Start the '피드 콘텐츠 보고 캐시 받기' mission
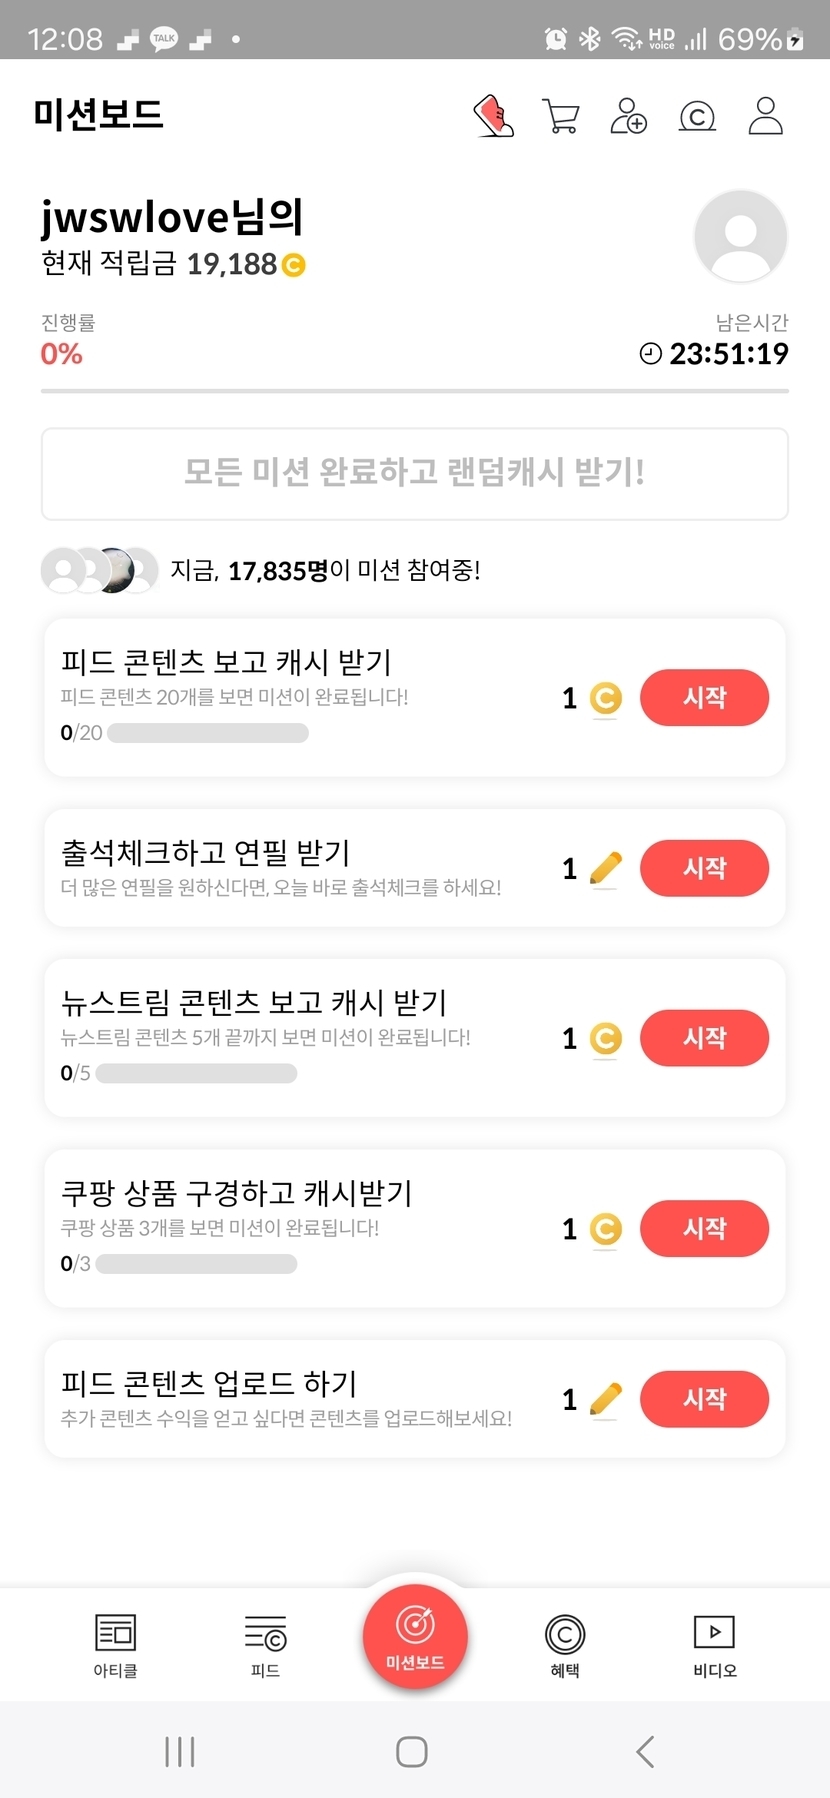Screen dimensions: 830x1798 [704, 697]
